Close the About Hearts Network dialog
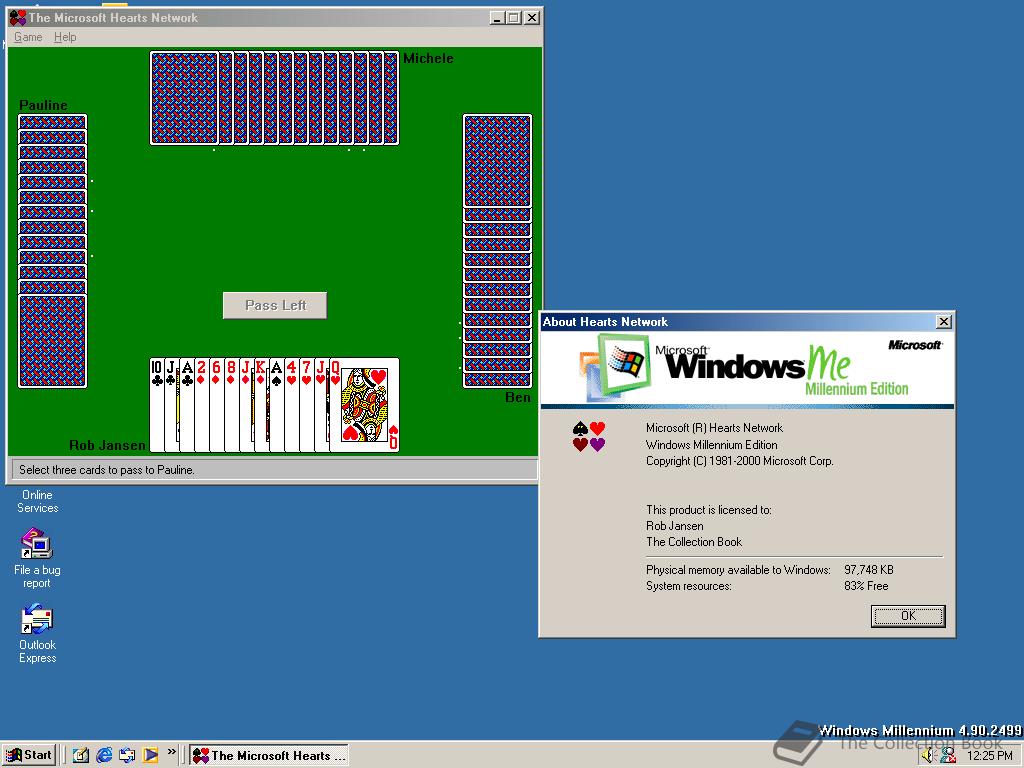The width and height of the screenshot is (1024, 768). pos(944,321)
